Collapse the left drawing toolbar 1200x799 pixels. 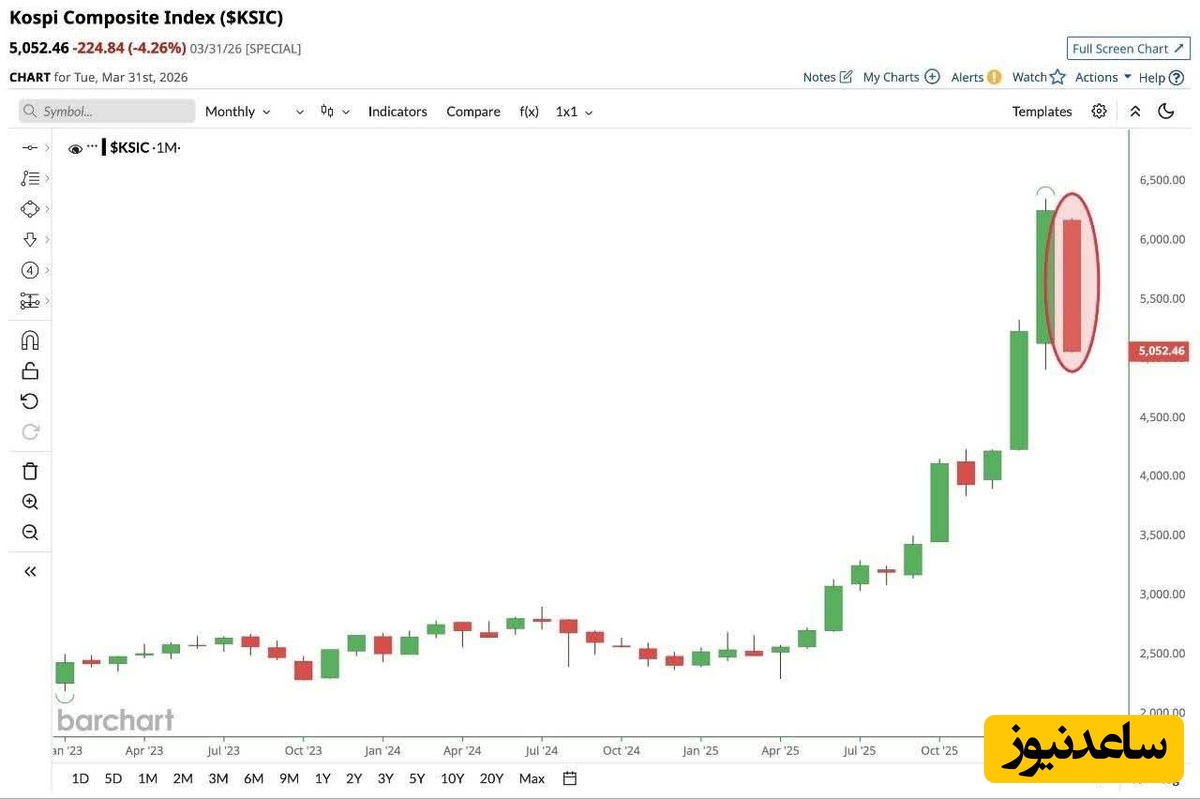pyautogui.click(x=30, y=571)
